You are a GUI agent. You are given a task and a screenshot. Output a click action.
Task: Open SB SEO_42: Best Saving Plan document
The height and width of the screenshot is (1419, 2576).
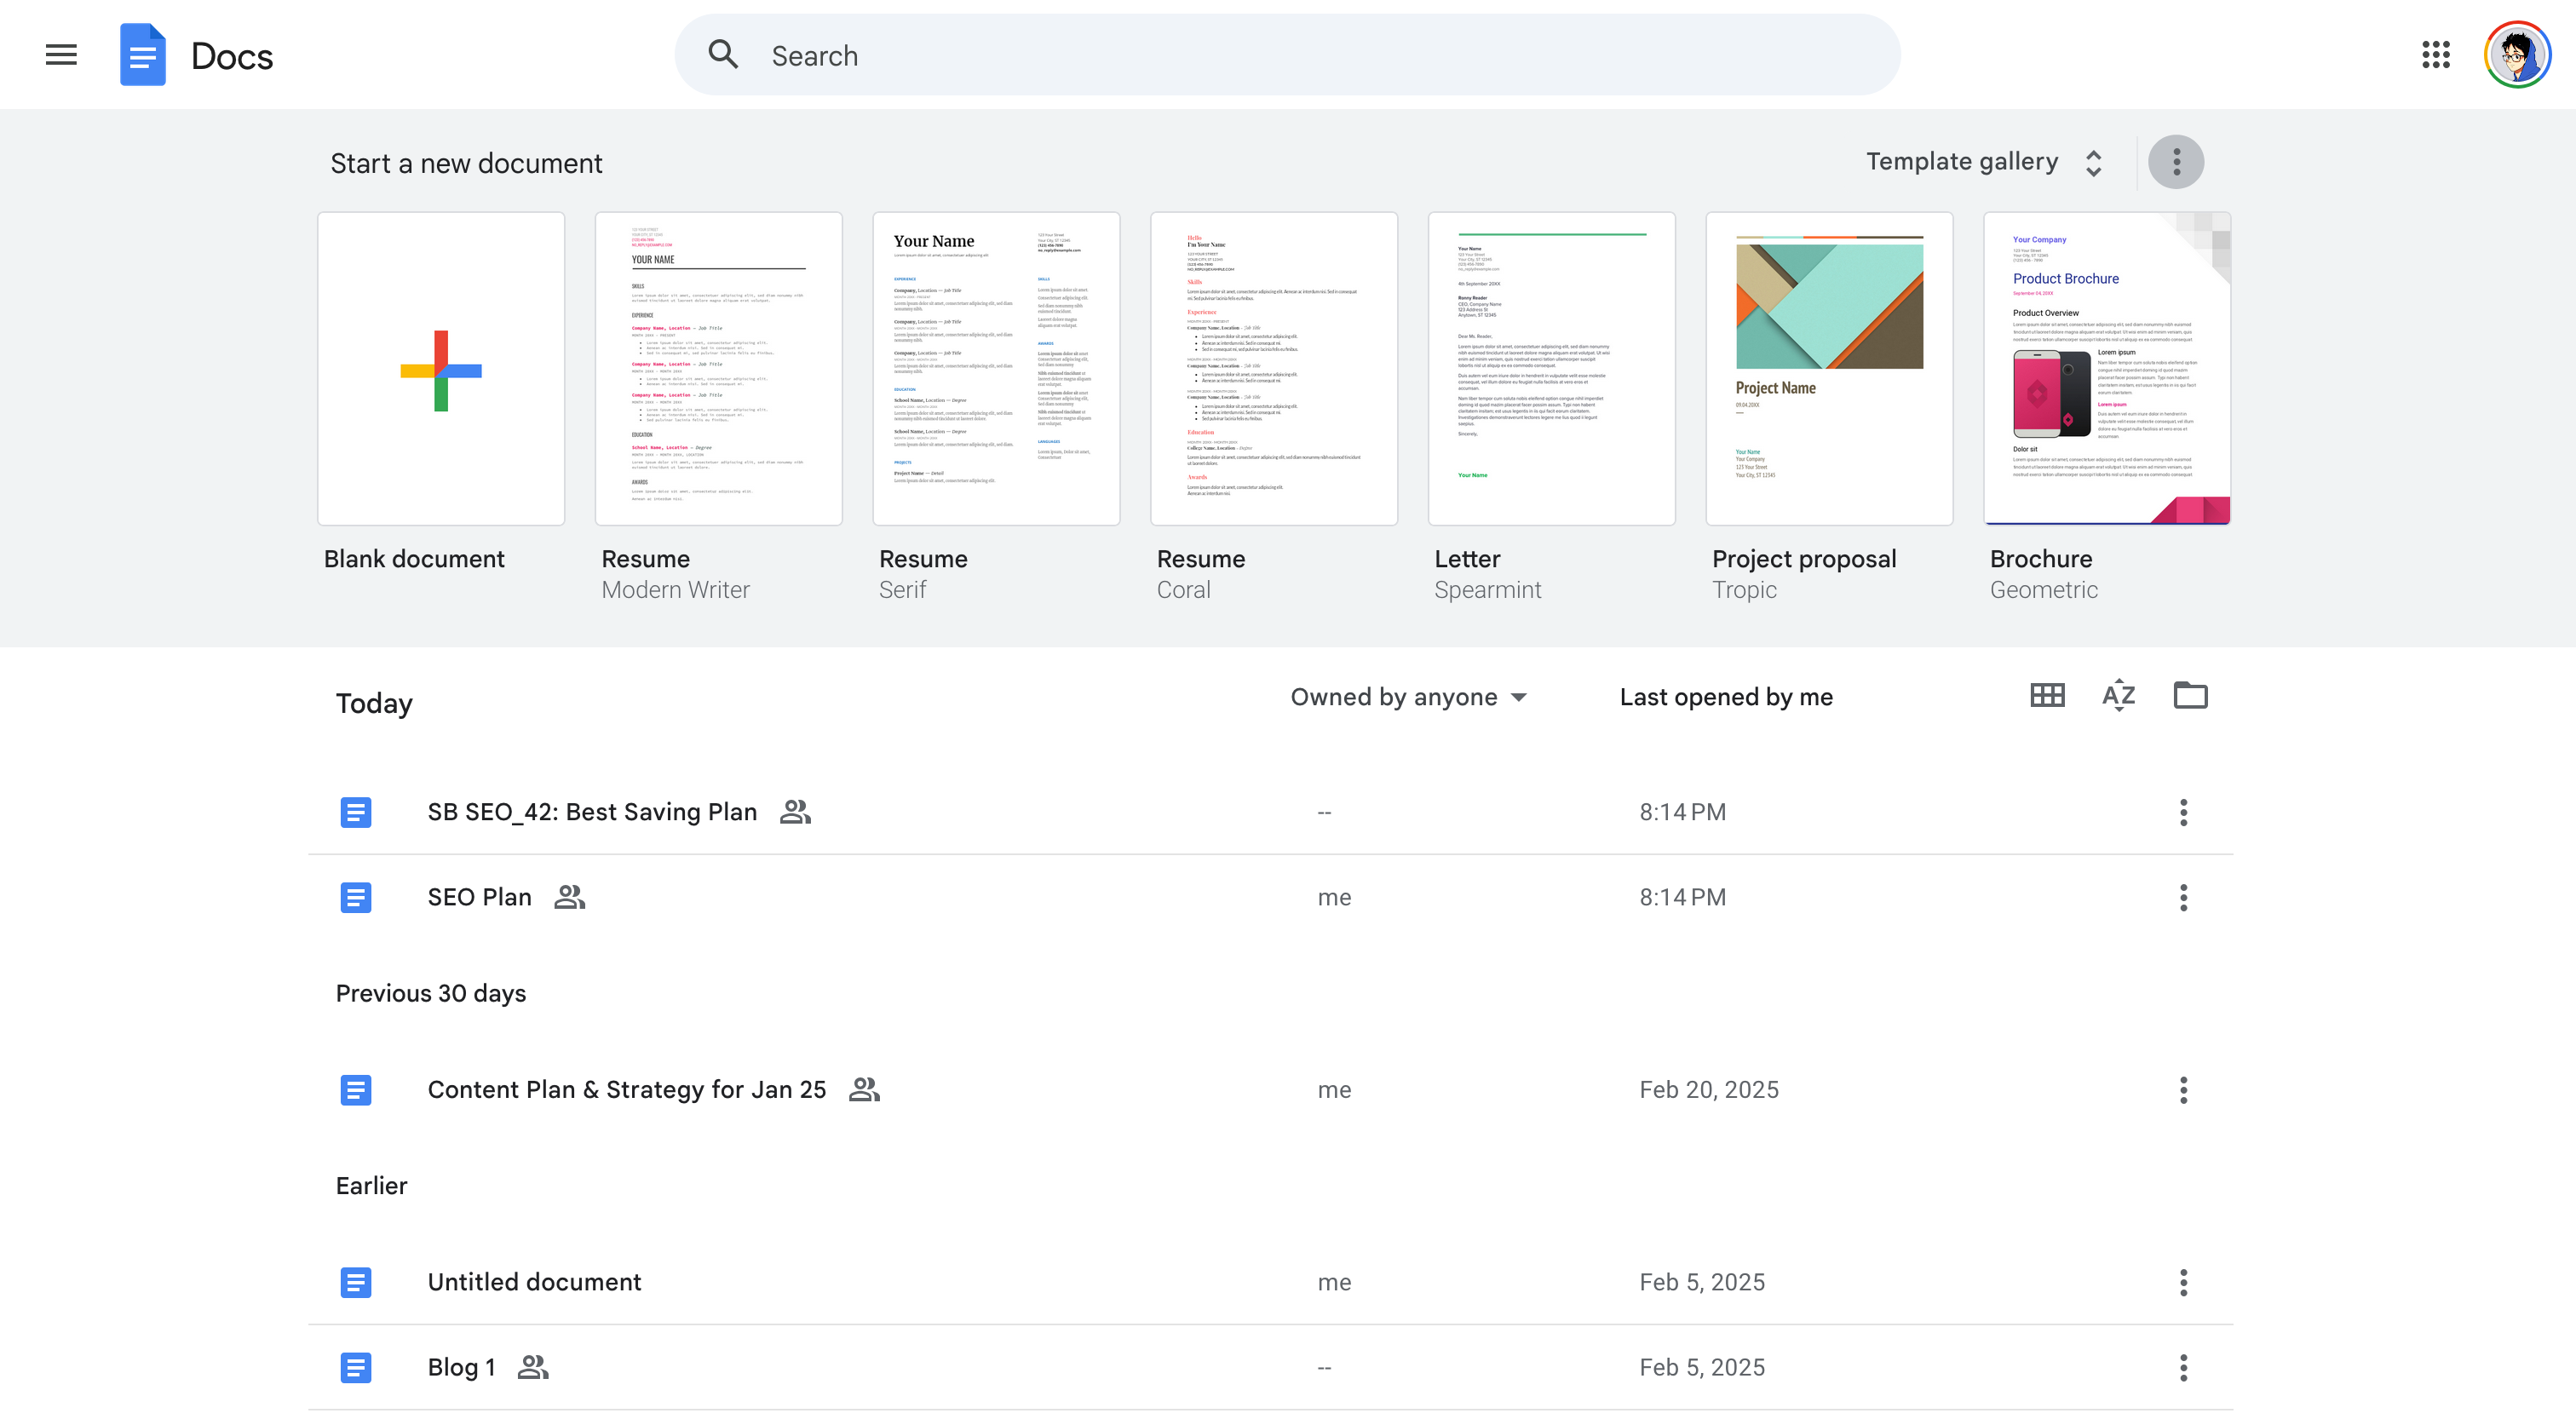pyautogui.click(x=592, y=812)
